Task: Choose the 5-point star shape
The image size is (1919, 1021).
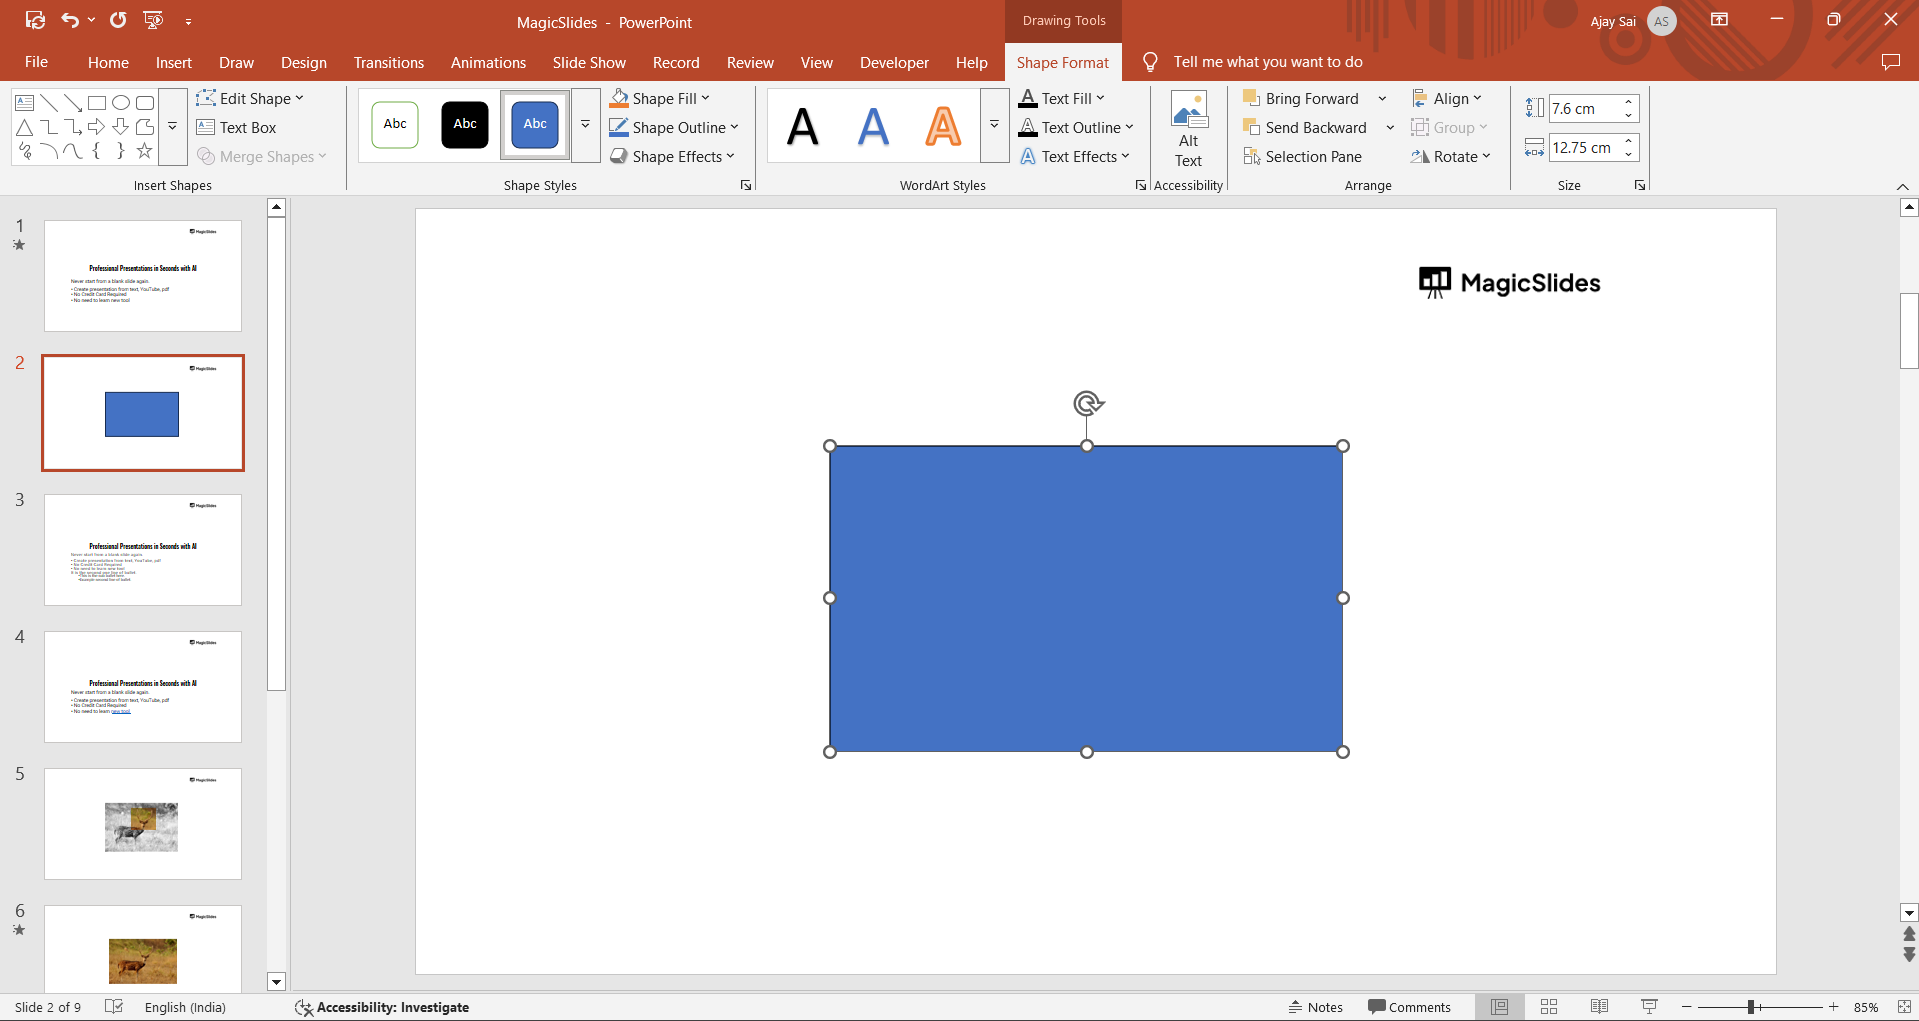Action: (x=145, y=151)
